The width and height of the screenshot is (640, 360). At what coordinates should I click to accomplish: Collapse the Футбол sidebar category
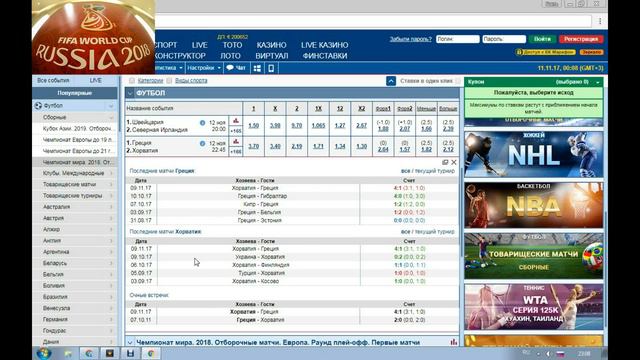click(111, 106)
